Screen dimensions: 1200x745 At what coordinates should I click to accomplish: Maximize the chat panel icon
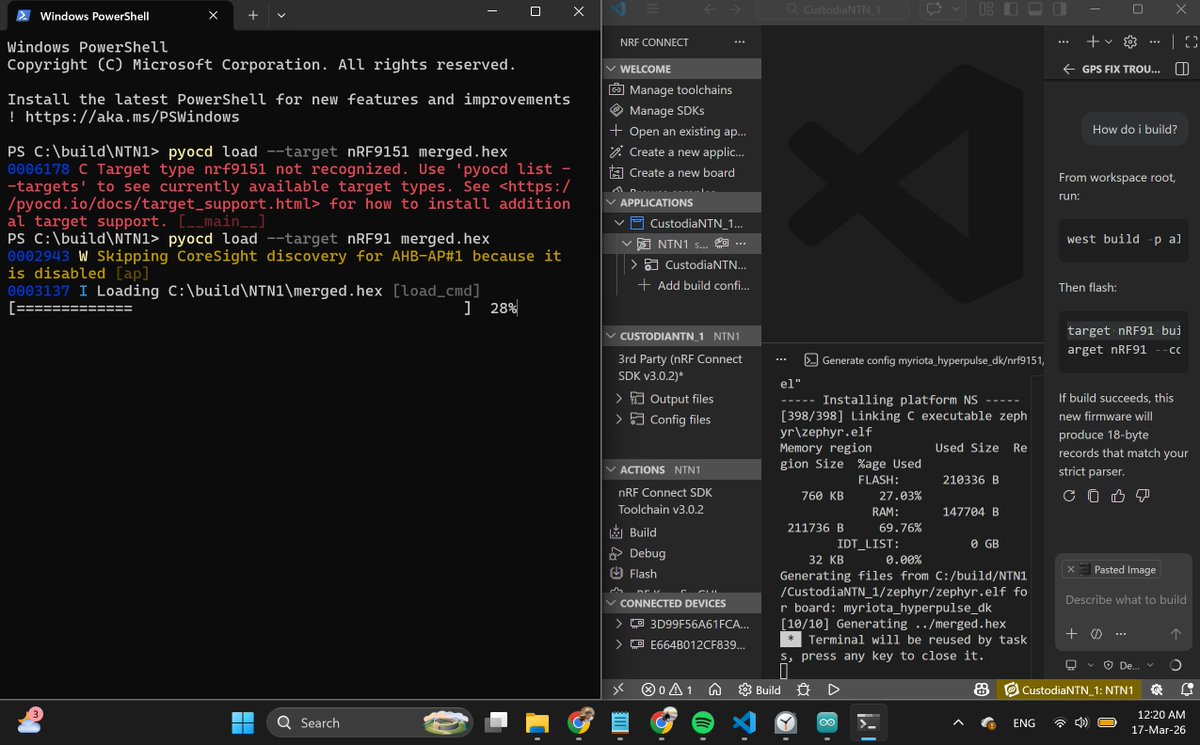[x=1190, y=42]
